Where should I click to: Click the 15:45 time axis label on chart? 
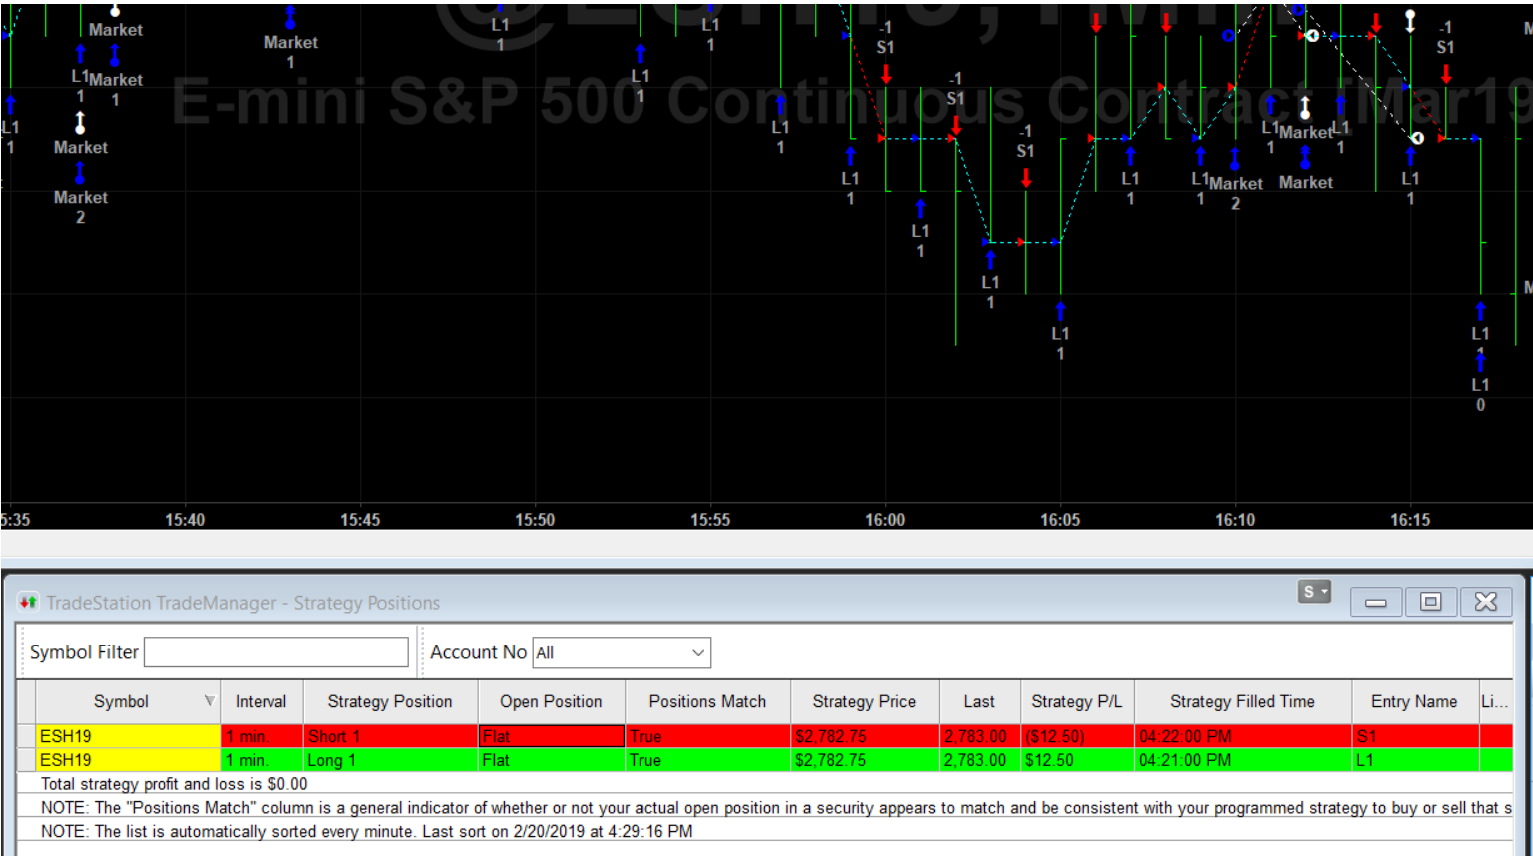pyautogui.click(x=360, y=520)
